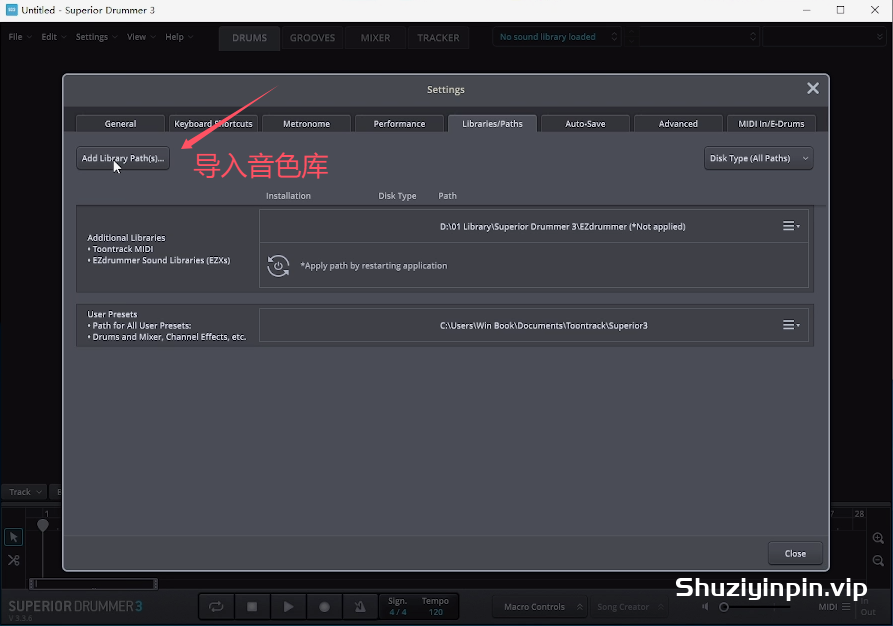This screenshot has height=626, width=893.
Task: Open the Settings menu
Action: [x=96, y=37]
